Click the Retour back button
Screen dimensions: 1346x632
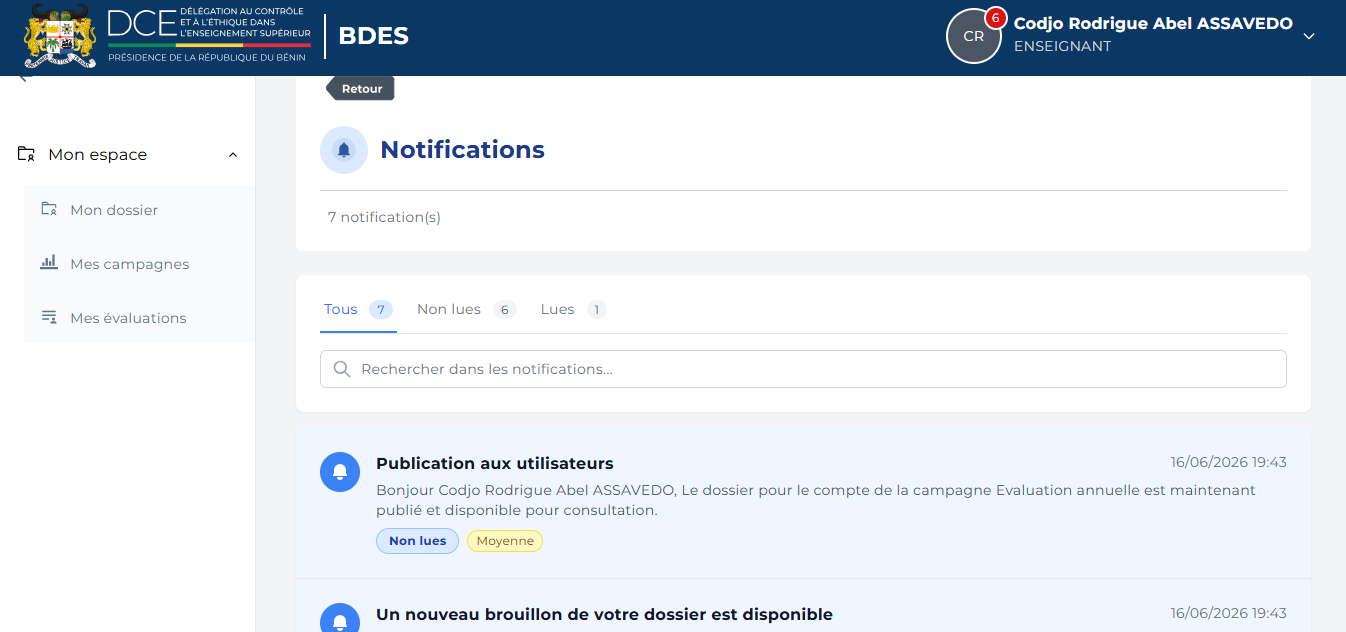click(361, 88)
